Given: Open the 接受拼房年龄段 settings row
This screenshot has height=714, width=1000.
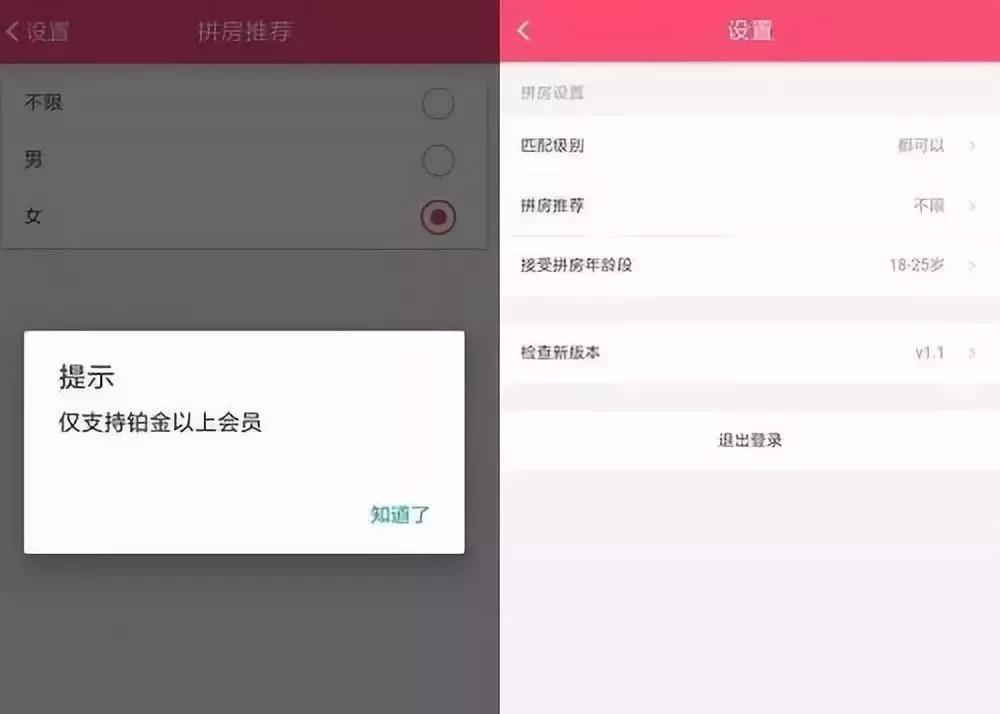Looking at the screenshot, I should tap(750, 265).
